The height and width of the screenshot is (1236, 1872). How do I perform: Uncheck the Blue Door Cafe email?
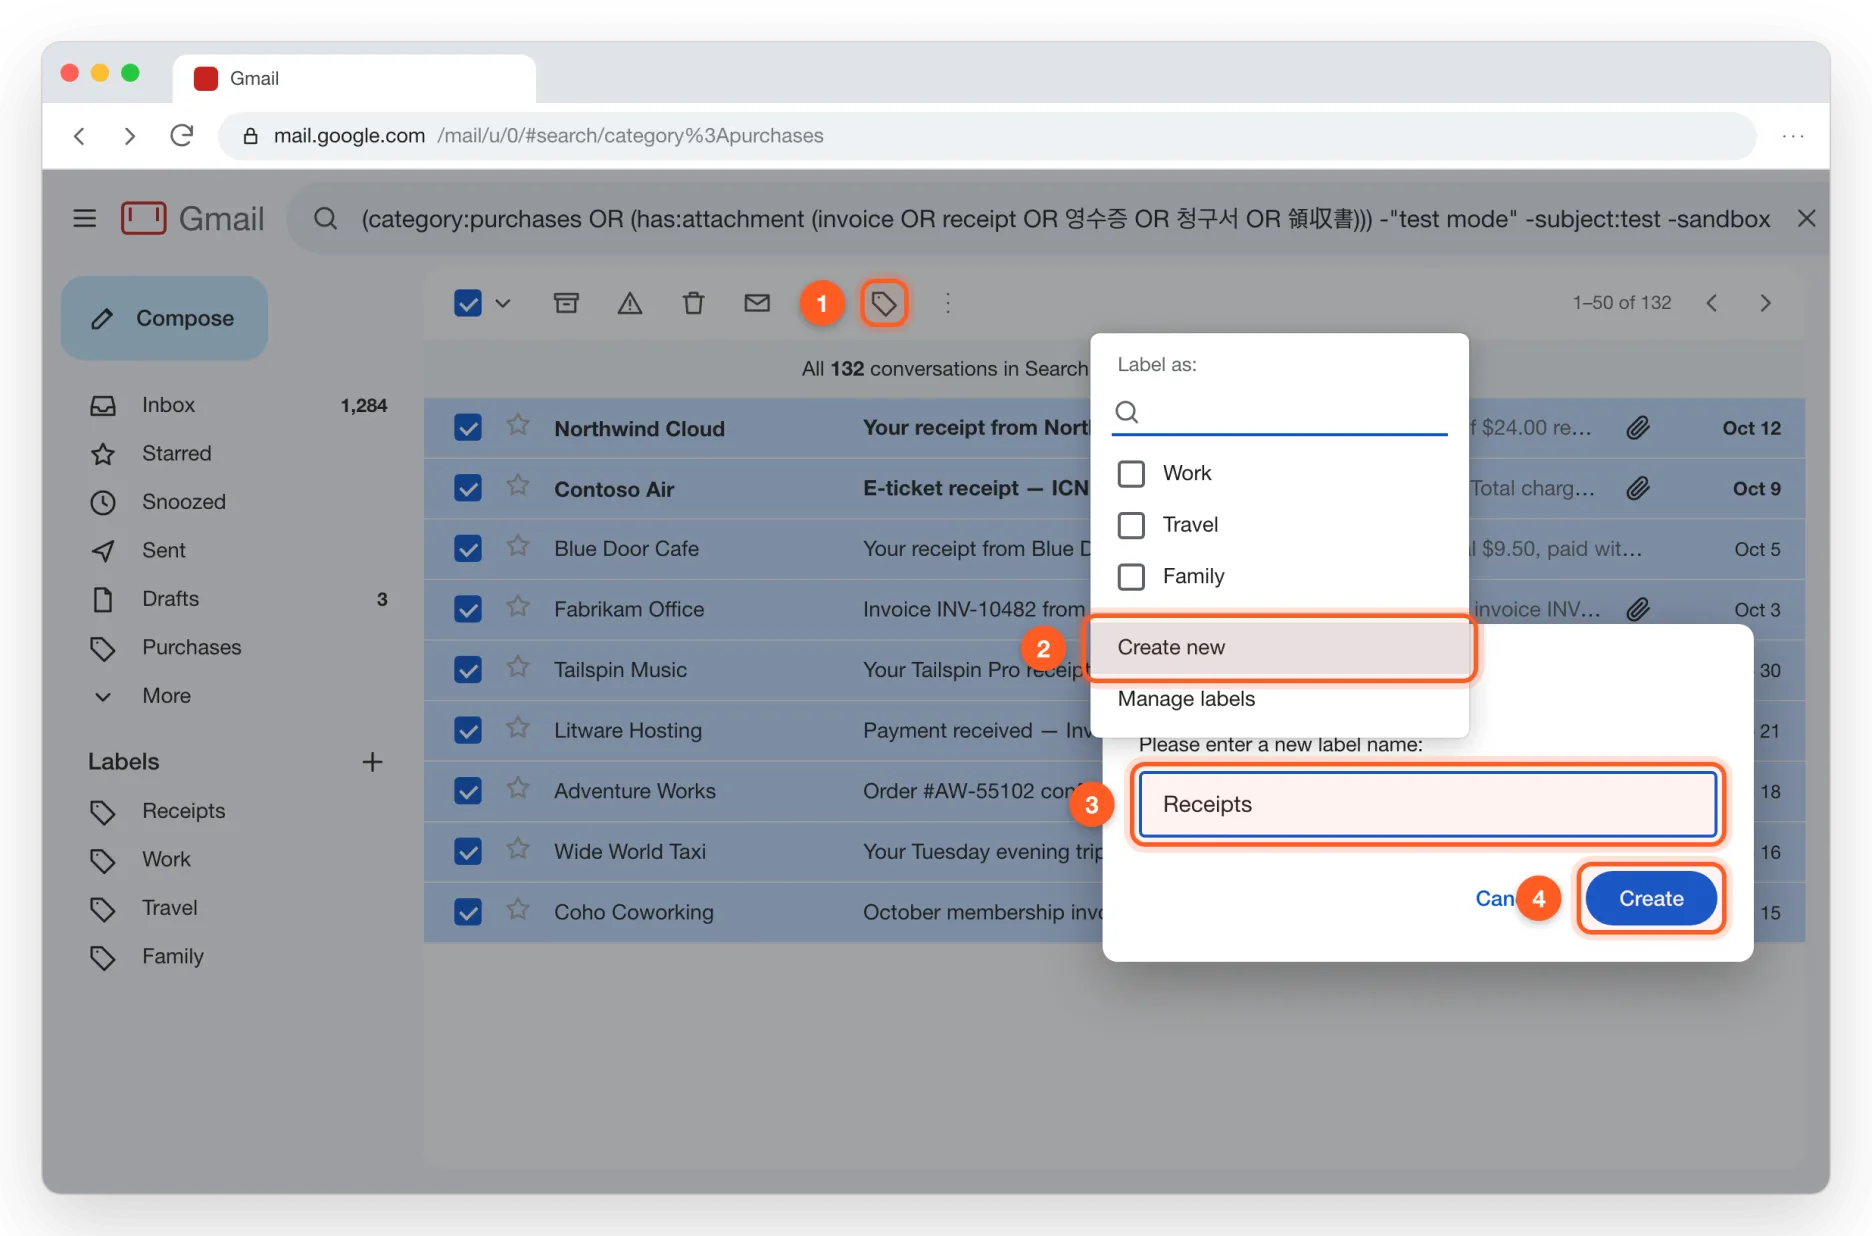tap(468, 549)
